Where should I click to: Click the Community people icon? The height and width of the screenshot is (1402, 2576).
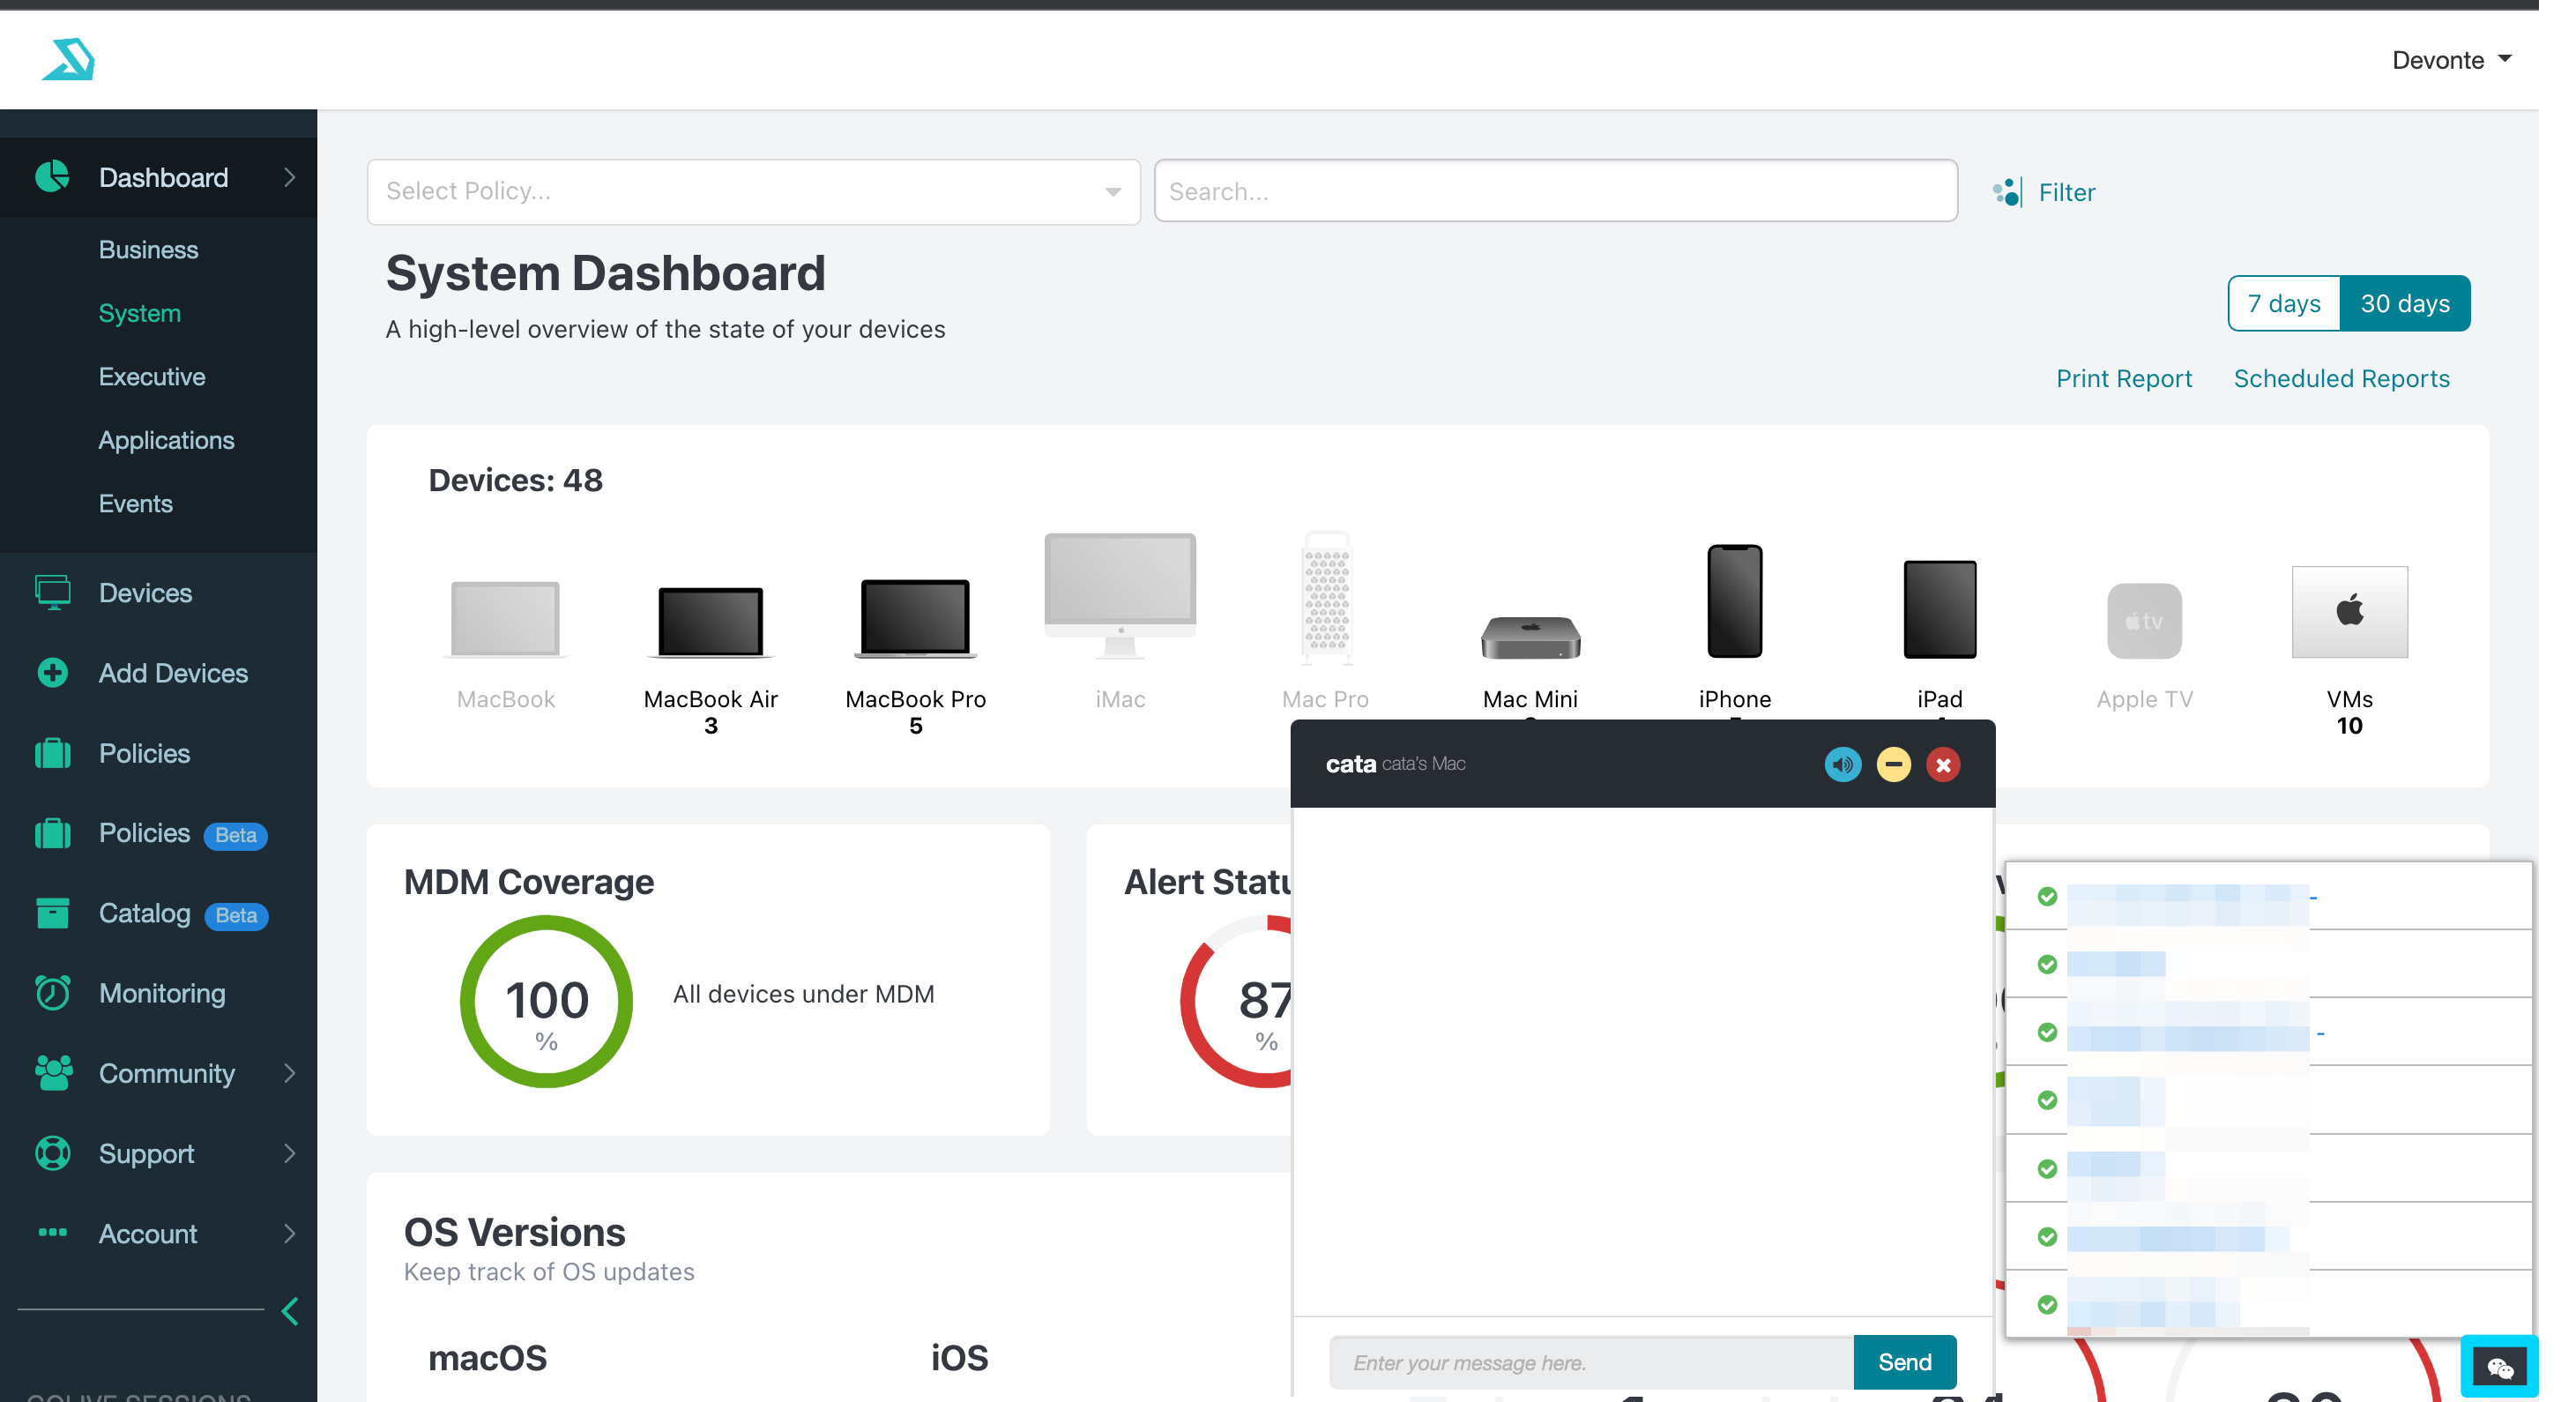(52, 1072)
